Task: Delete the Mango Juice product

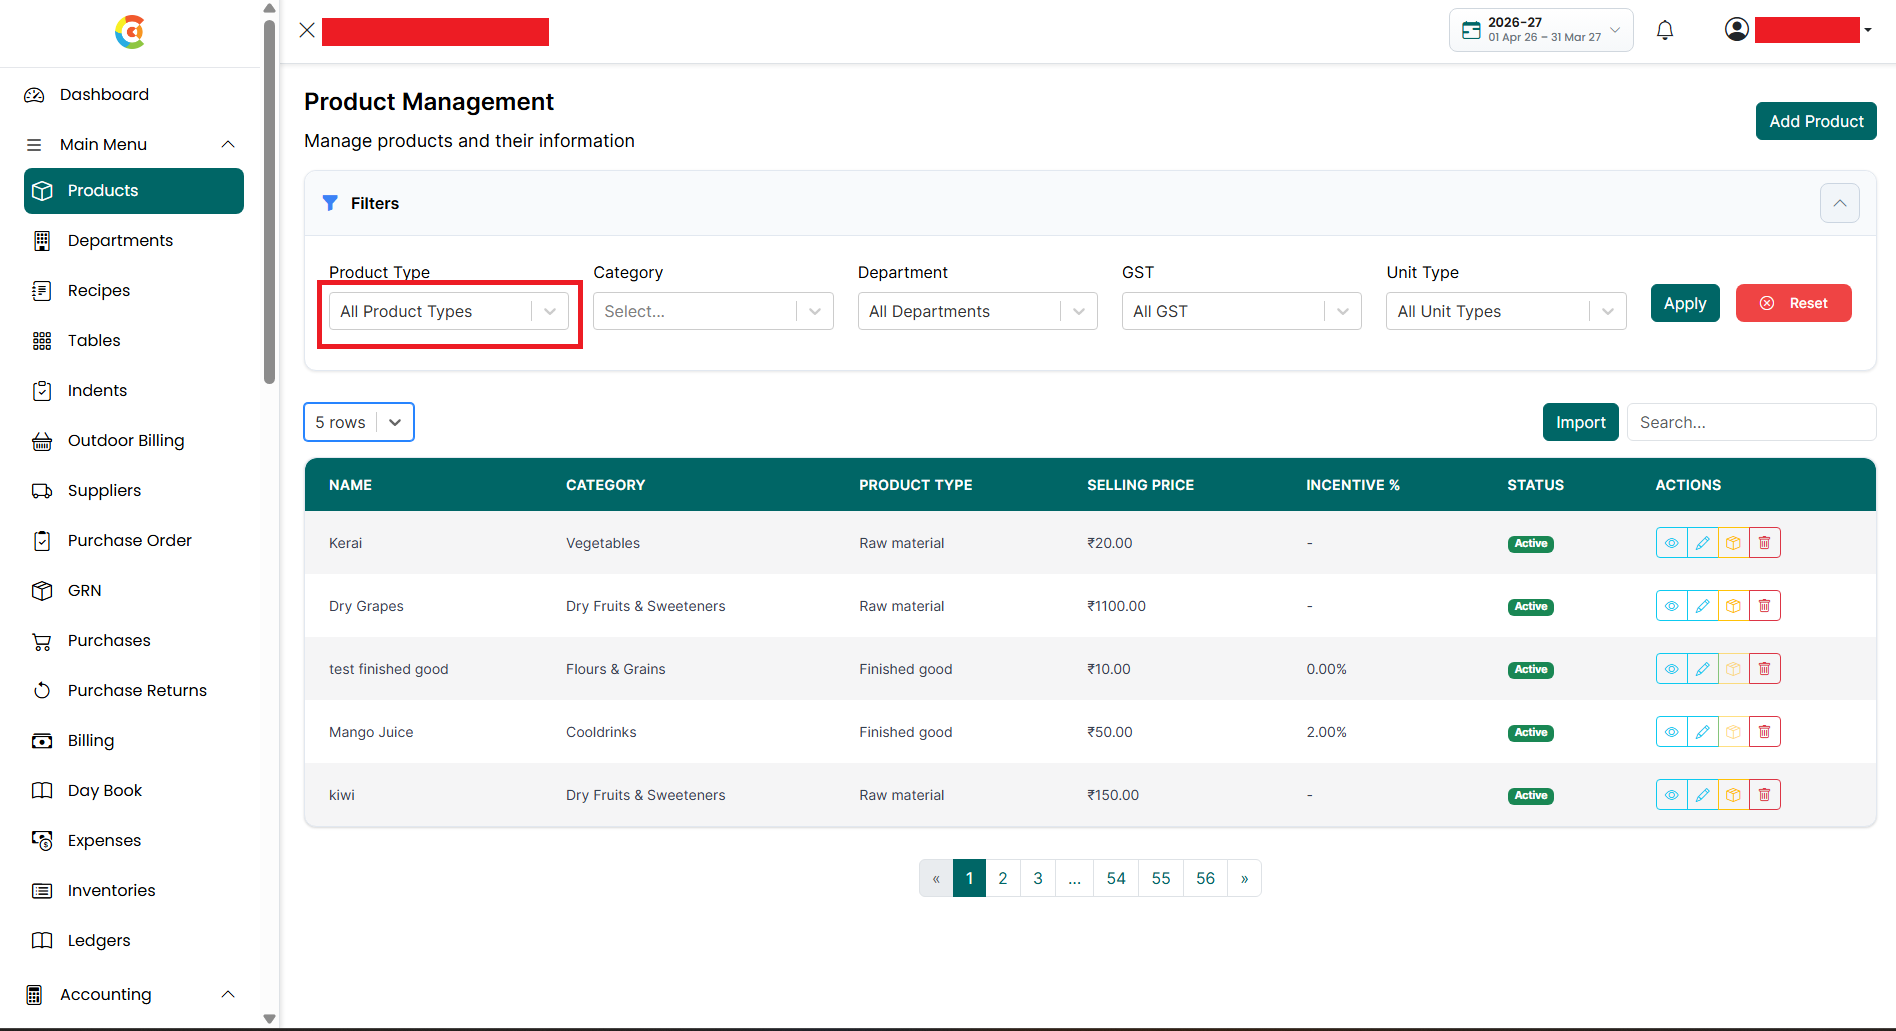Action: click(1764, 732)
